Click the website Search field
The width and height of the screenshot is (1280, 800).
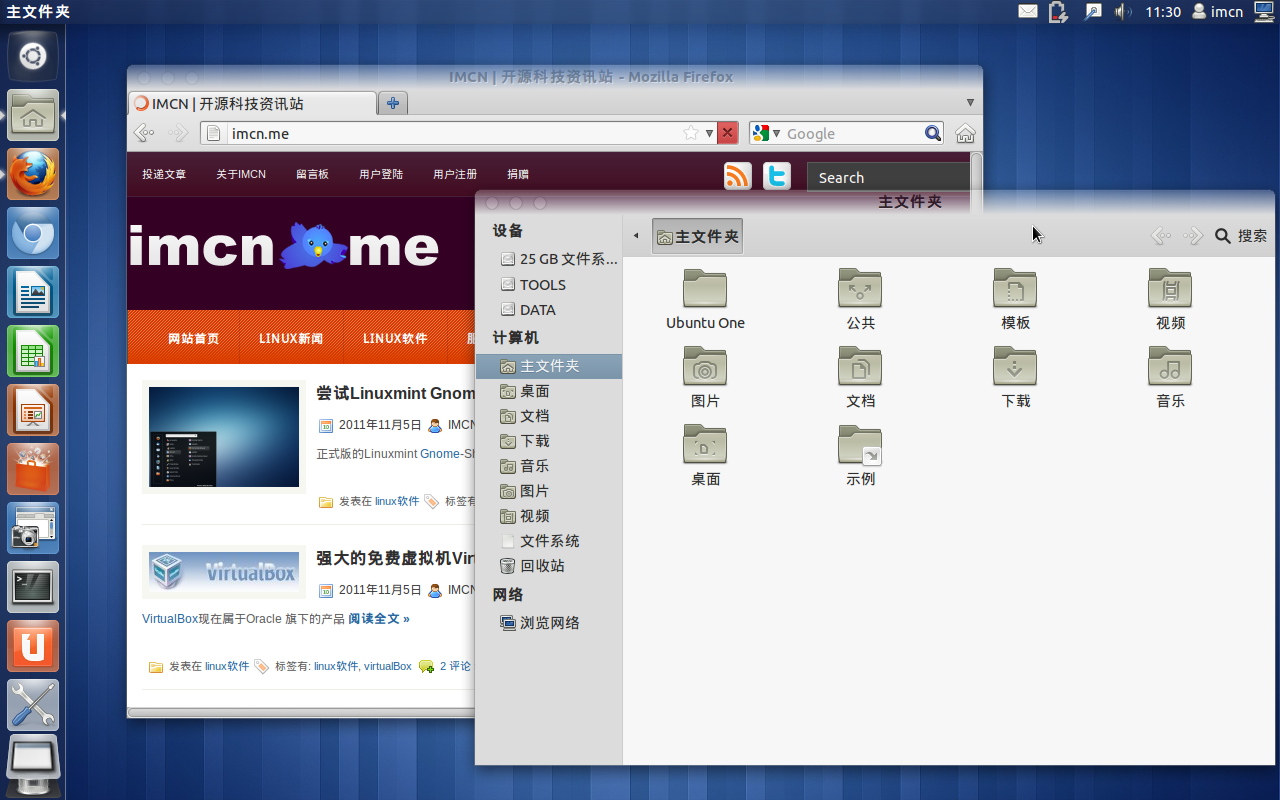point(888,177)
